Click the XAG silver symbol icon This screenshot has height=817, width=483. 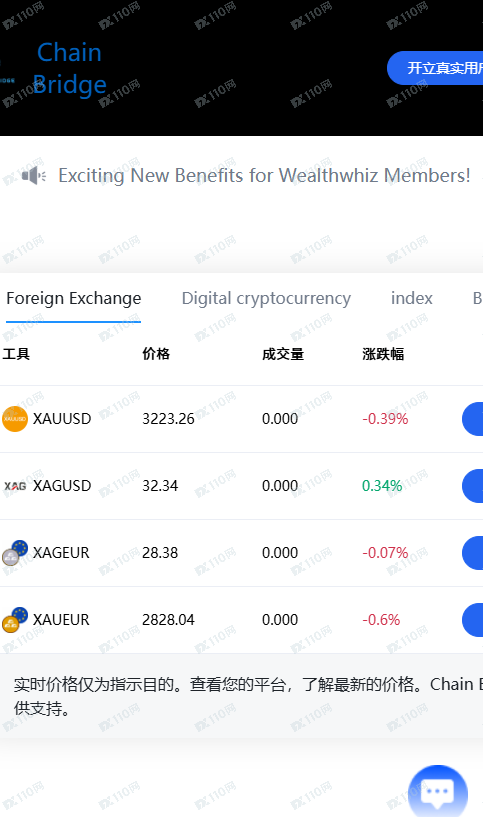(x=15, y=486)
